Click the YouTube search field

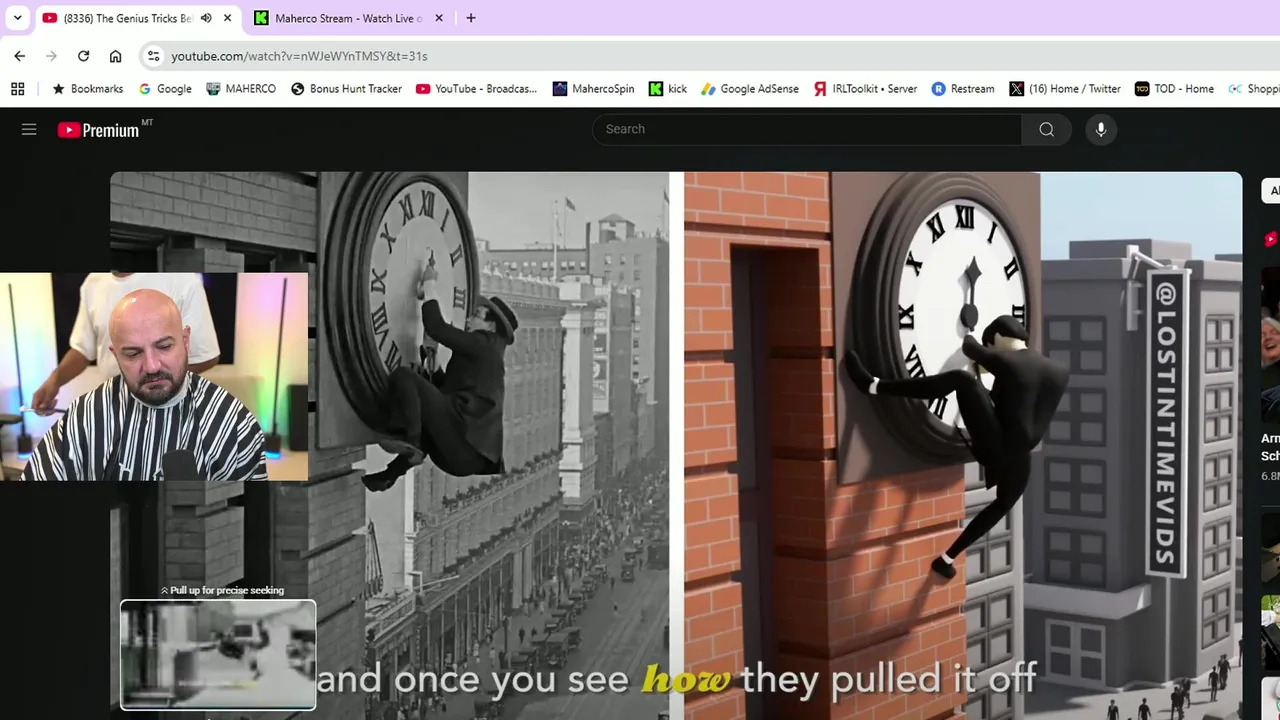807,129
